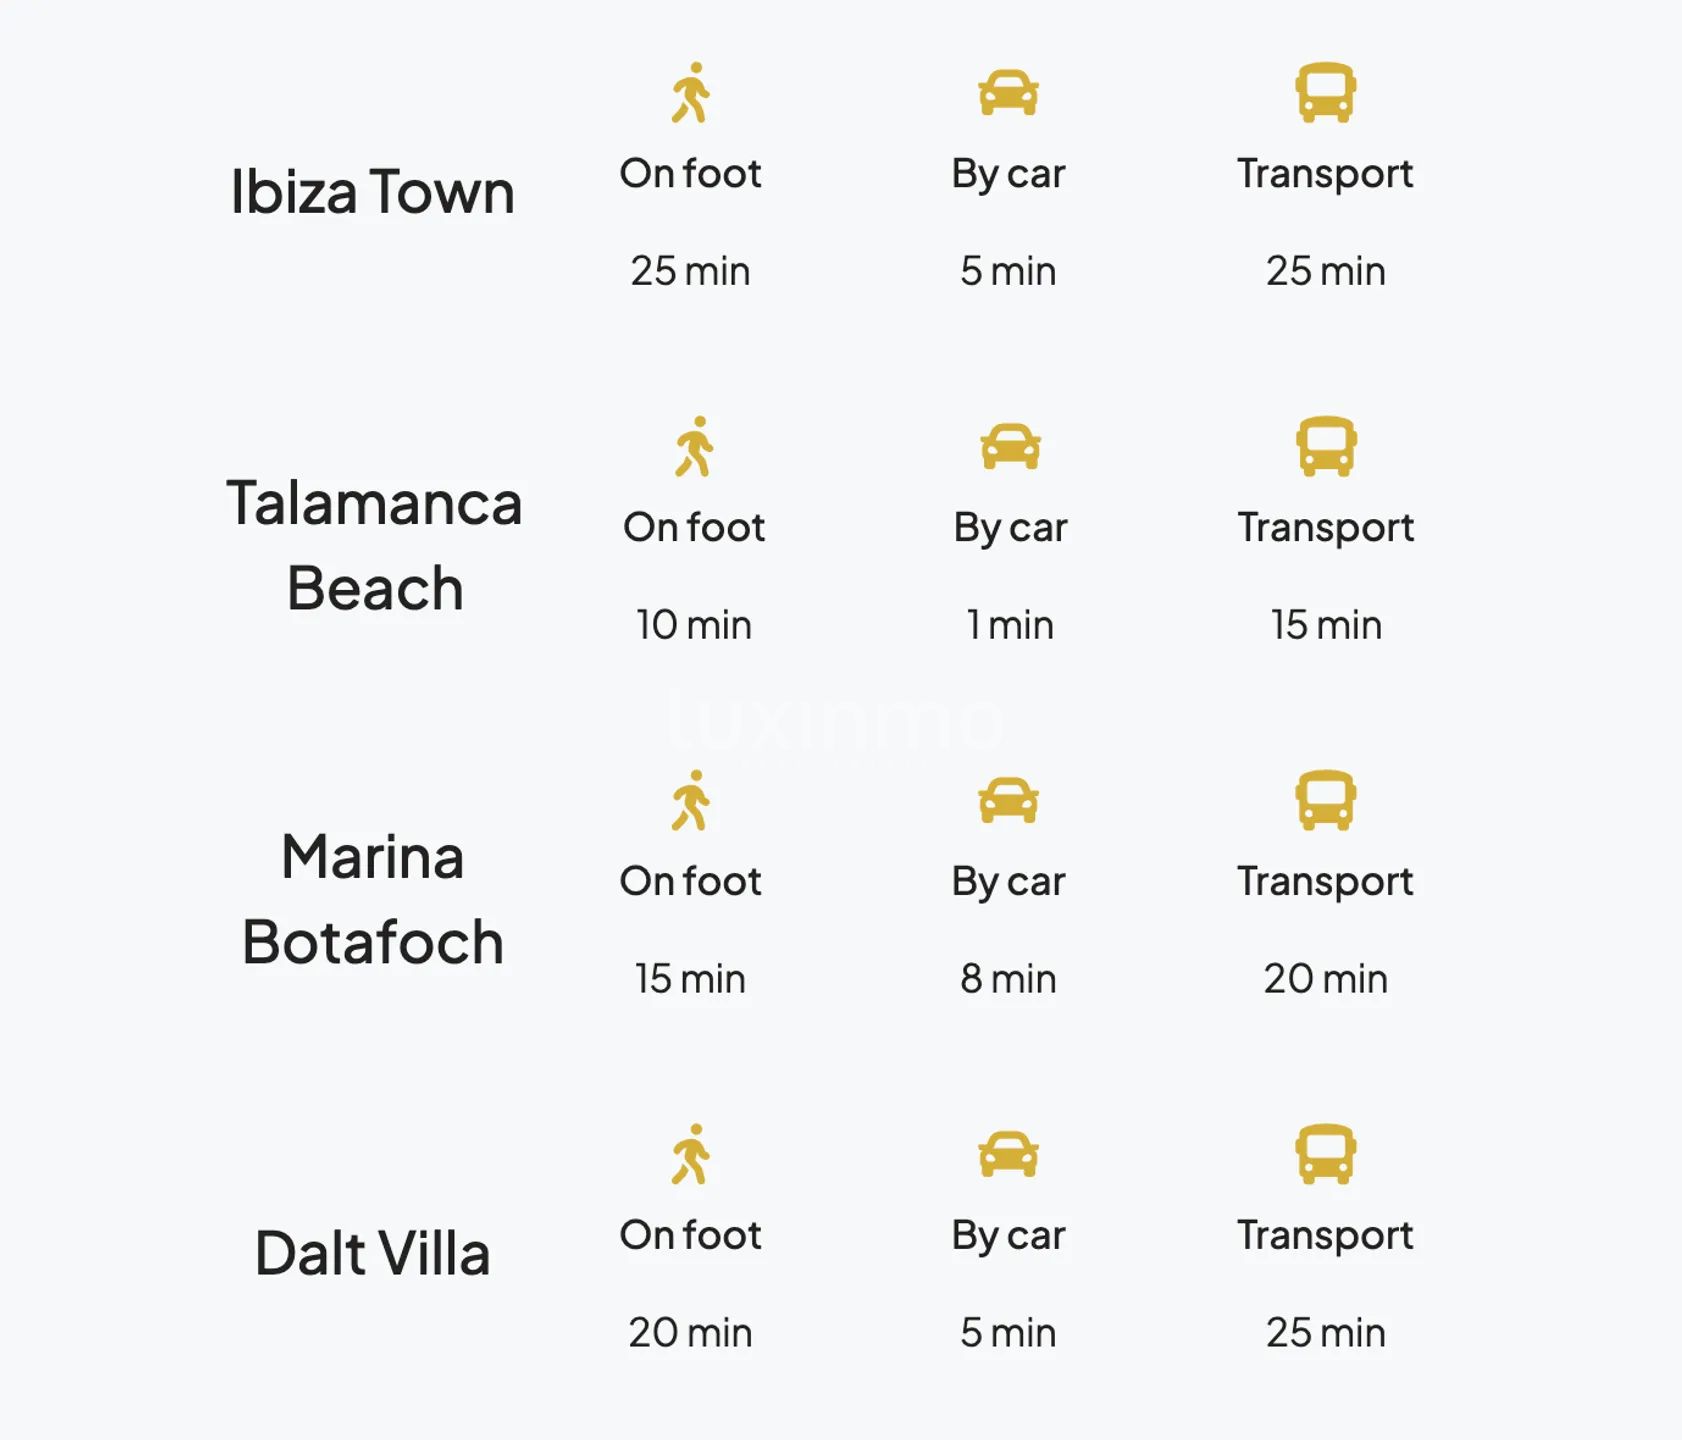Image resolution: width=1682 pixels, height=1440 pixels.
Task: Click Marina Botafoch walking icon
Action: pos(690,801)
